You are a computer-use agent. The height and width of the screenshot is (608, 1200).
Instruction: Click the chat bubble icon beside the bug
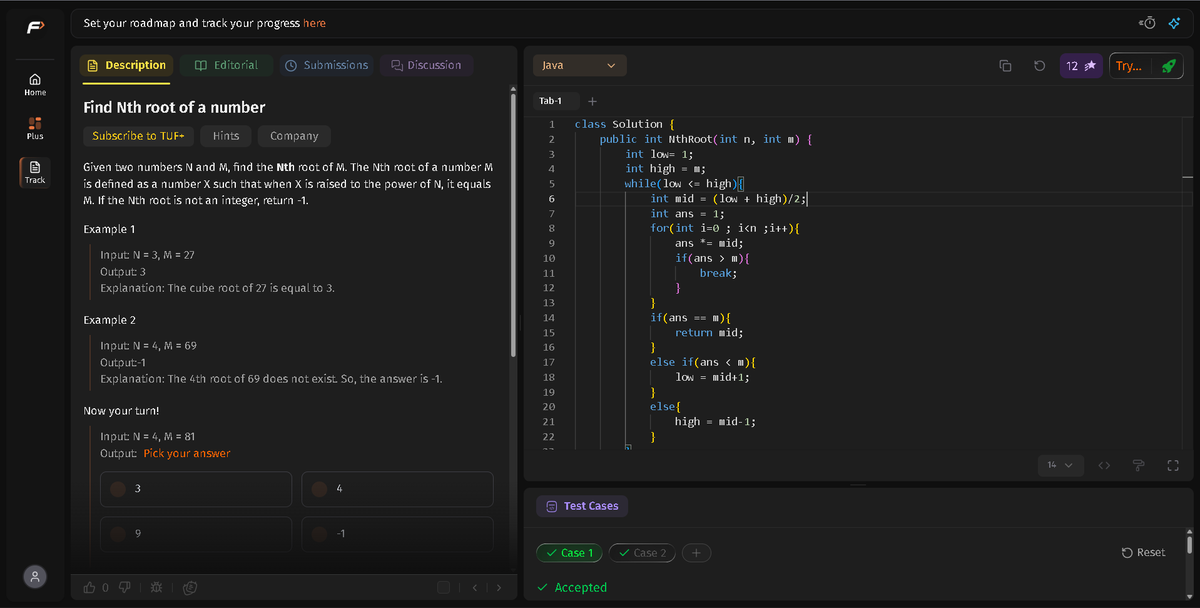click(x=189, y=587)
